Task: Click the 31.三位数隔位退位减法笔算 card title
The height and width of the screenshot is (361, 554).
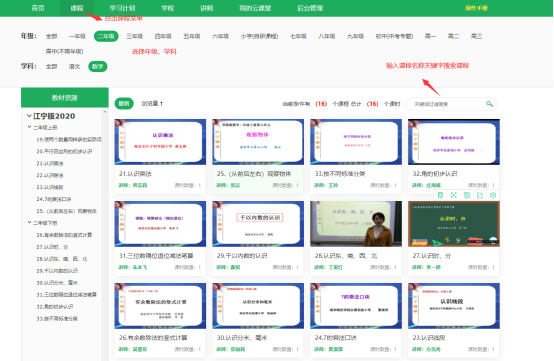Action: pyautogui.click(x=156, y=255)
